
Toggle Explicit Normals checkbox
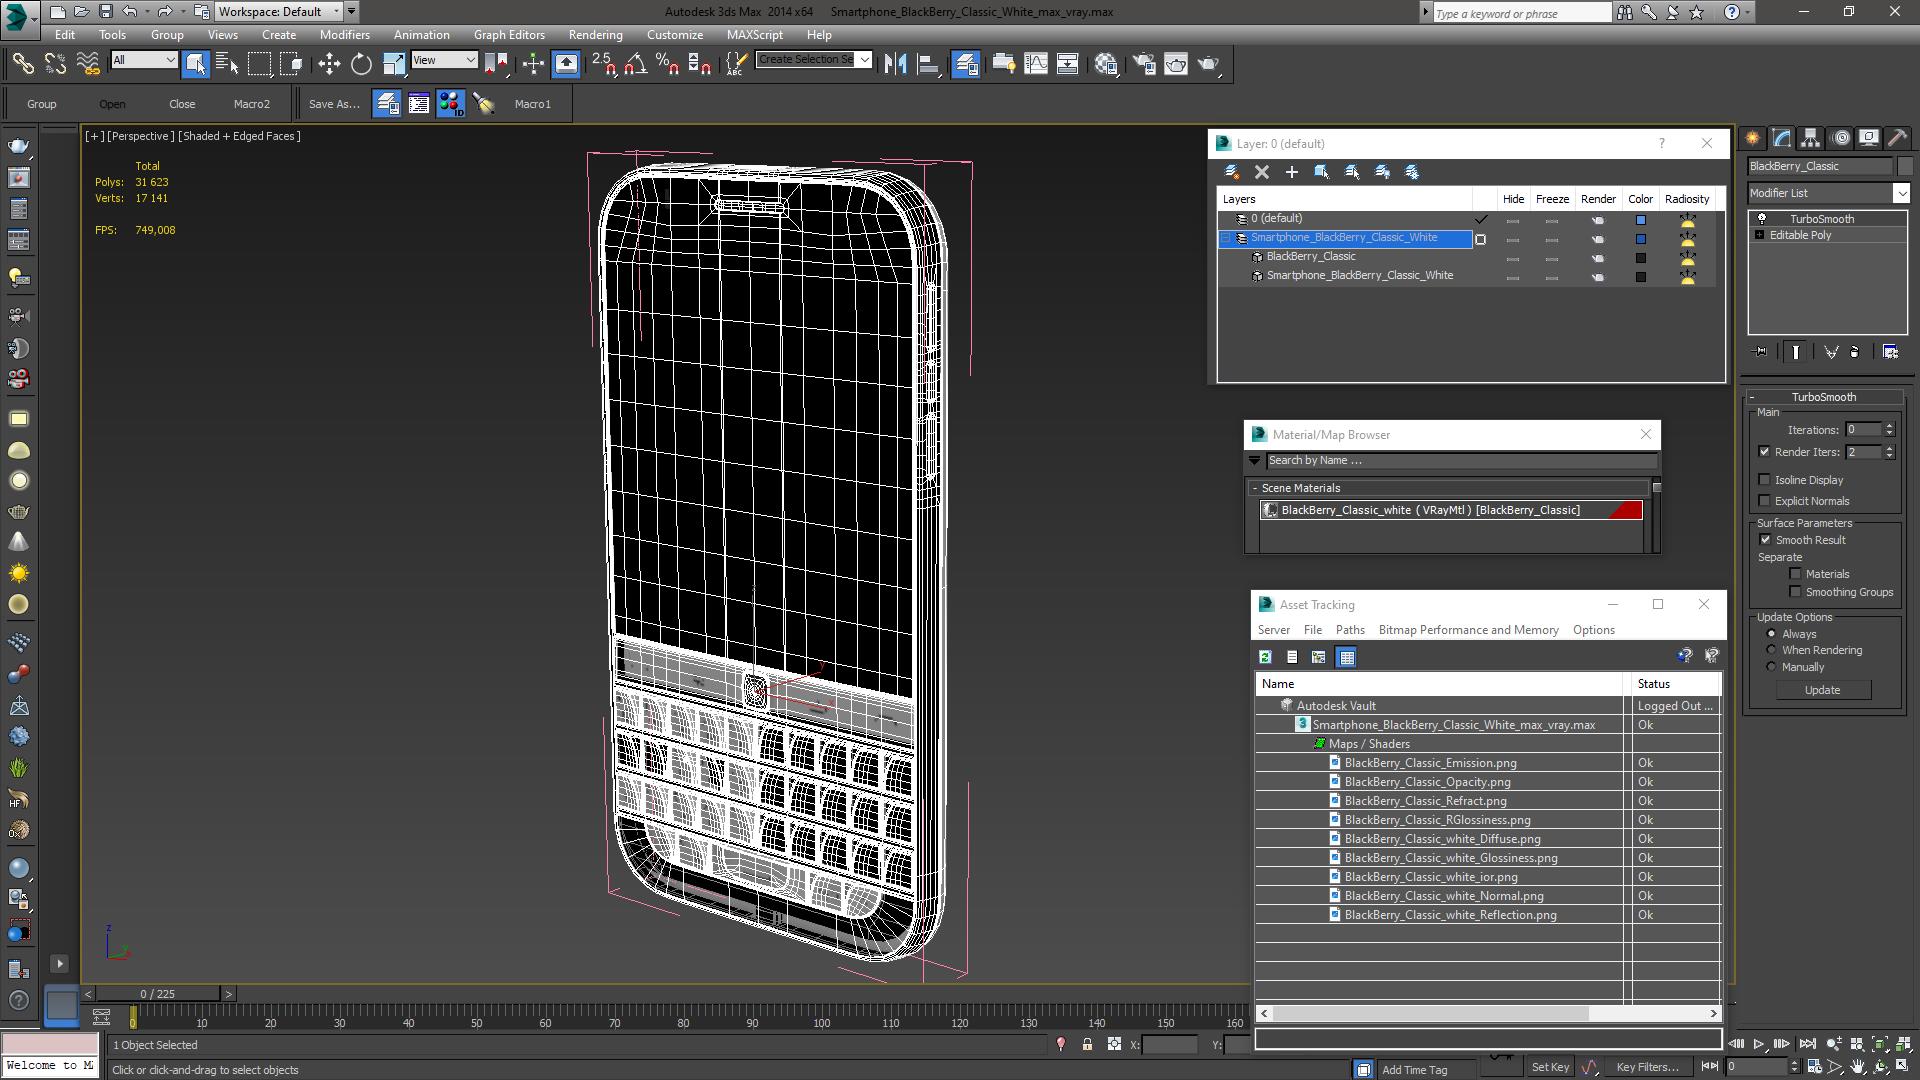coord(1765,501)
